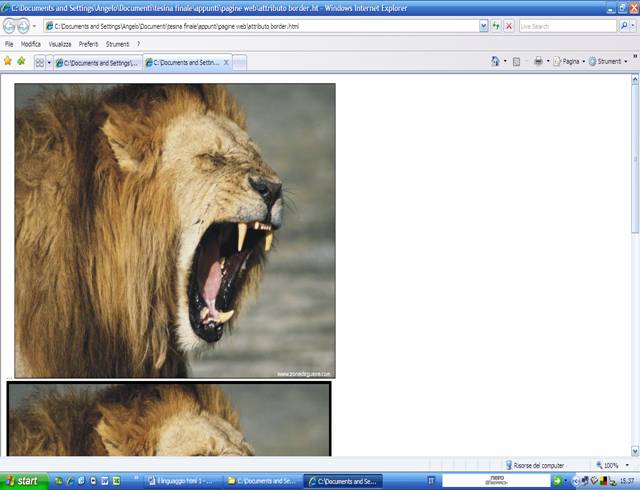This screenshot has height=490, width=640.
Task: Open the folder C:\Documents and Se... taskbar button
Action: [x=262, y=481]
